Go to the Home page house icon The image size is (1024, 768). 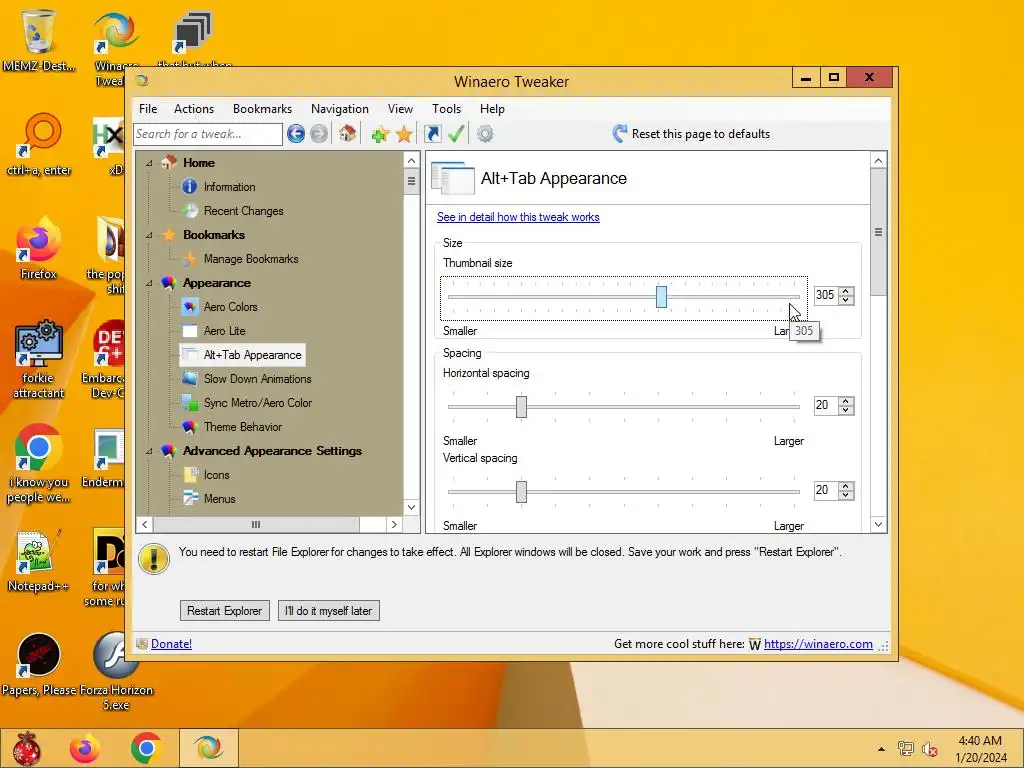(347, 134)
